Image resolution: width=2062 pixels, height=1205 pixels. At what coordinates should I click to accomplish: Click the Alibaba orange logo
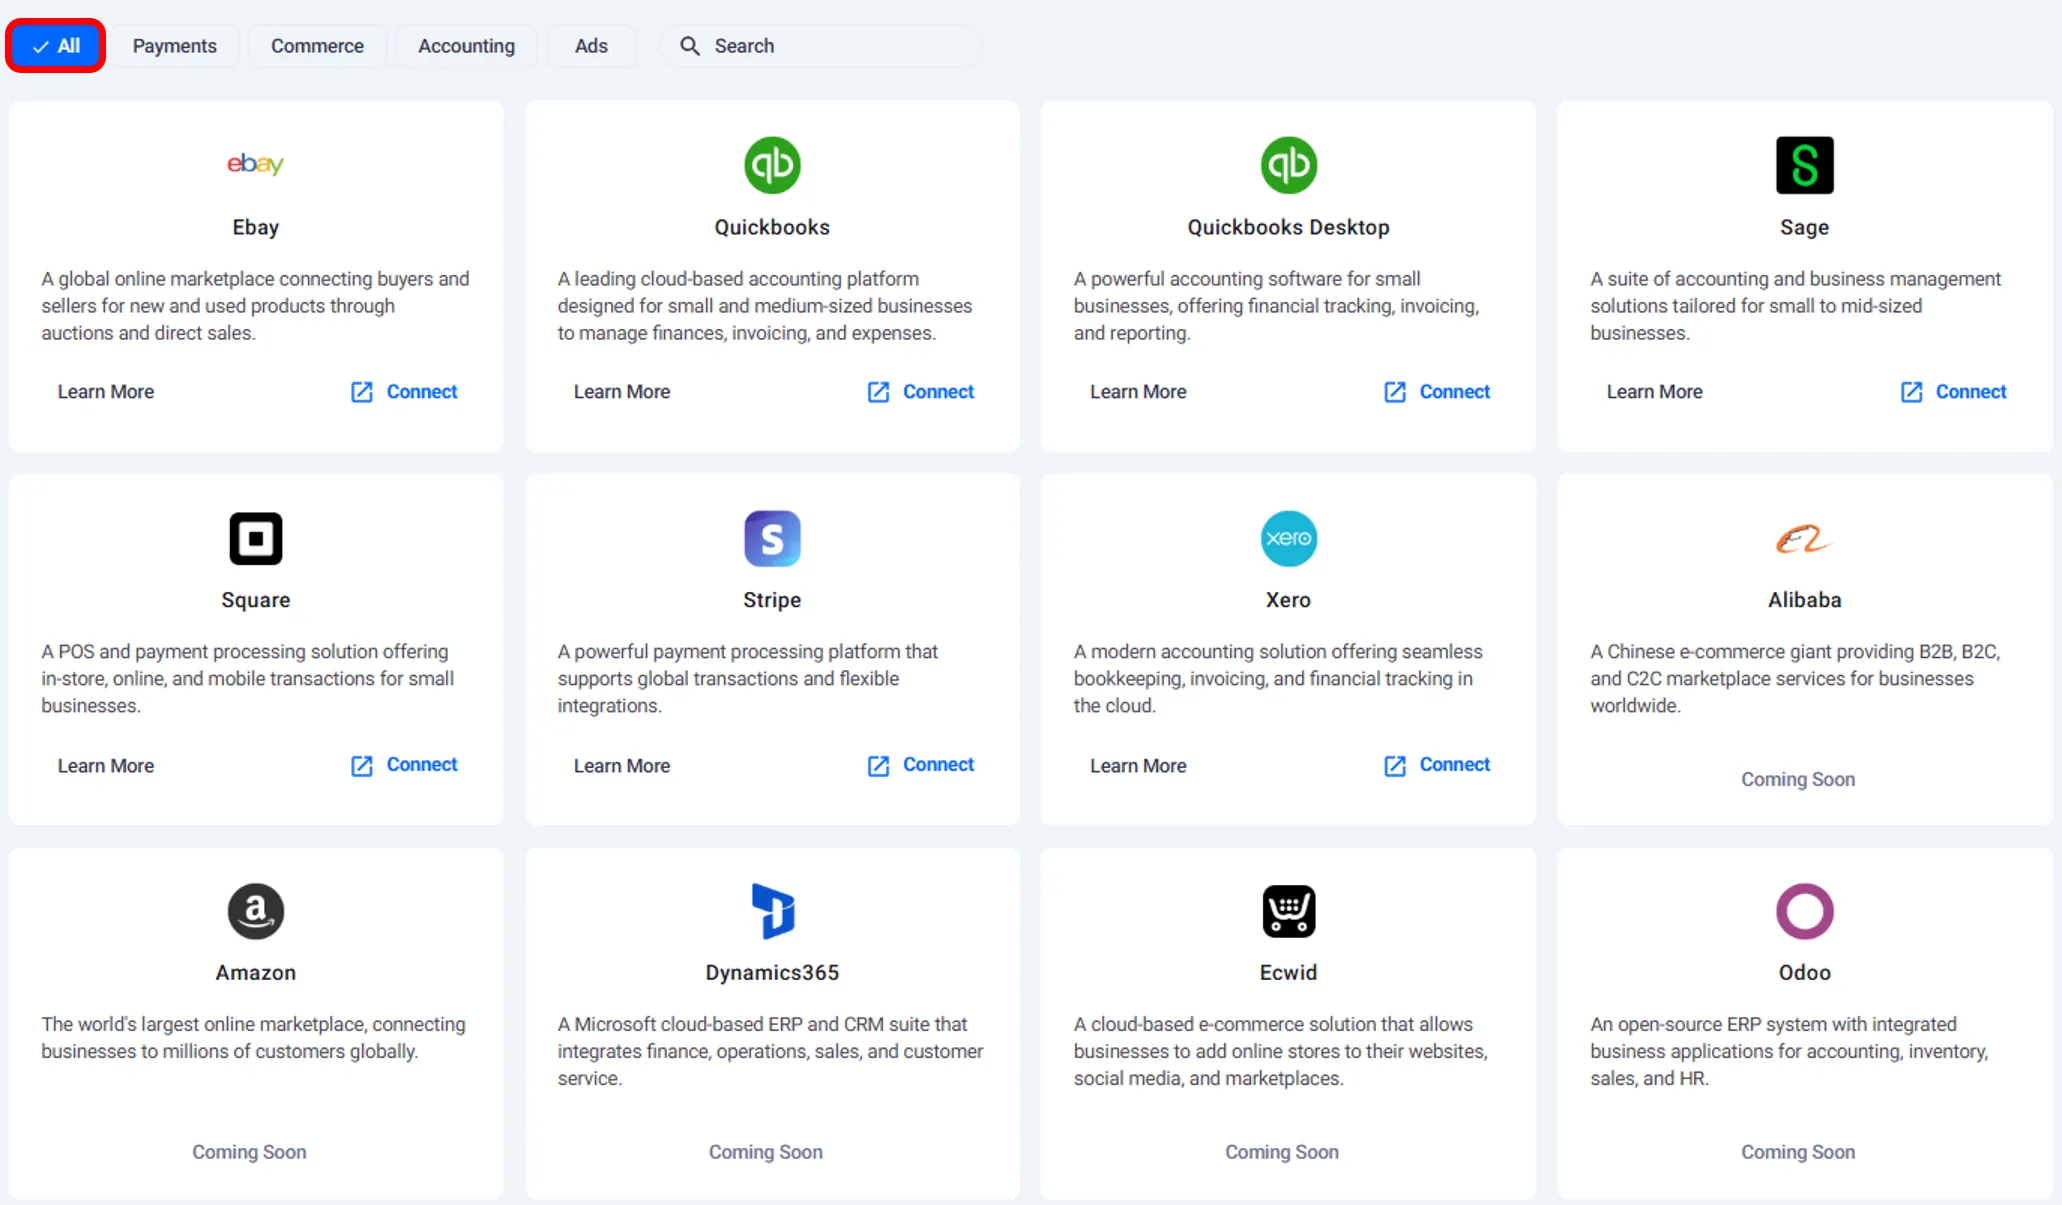[1804, 539]
